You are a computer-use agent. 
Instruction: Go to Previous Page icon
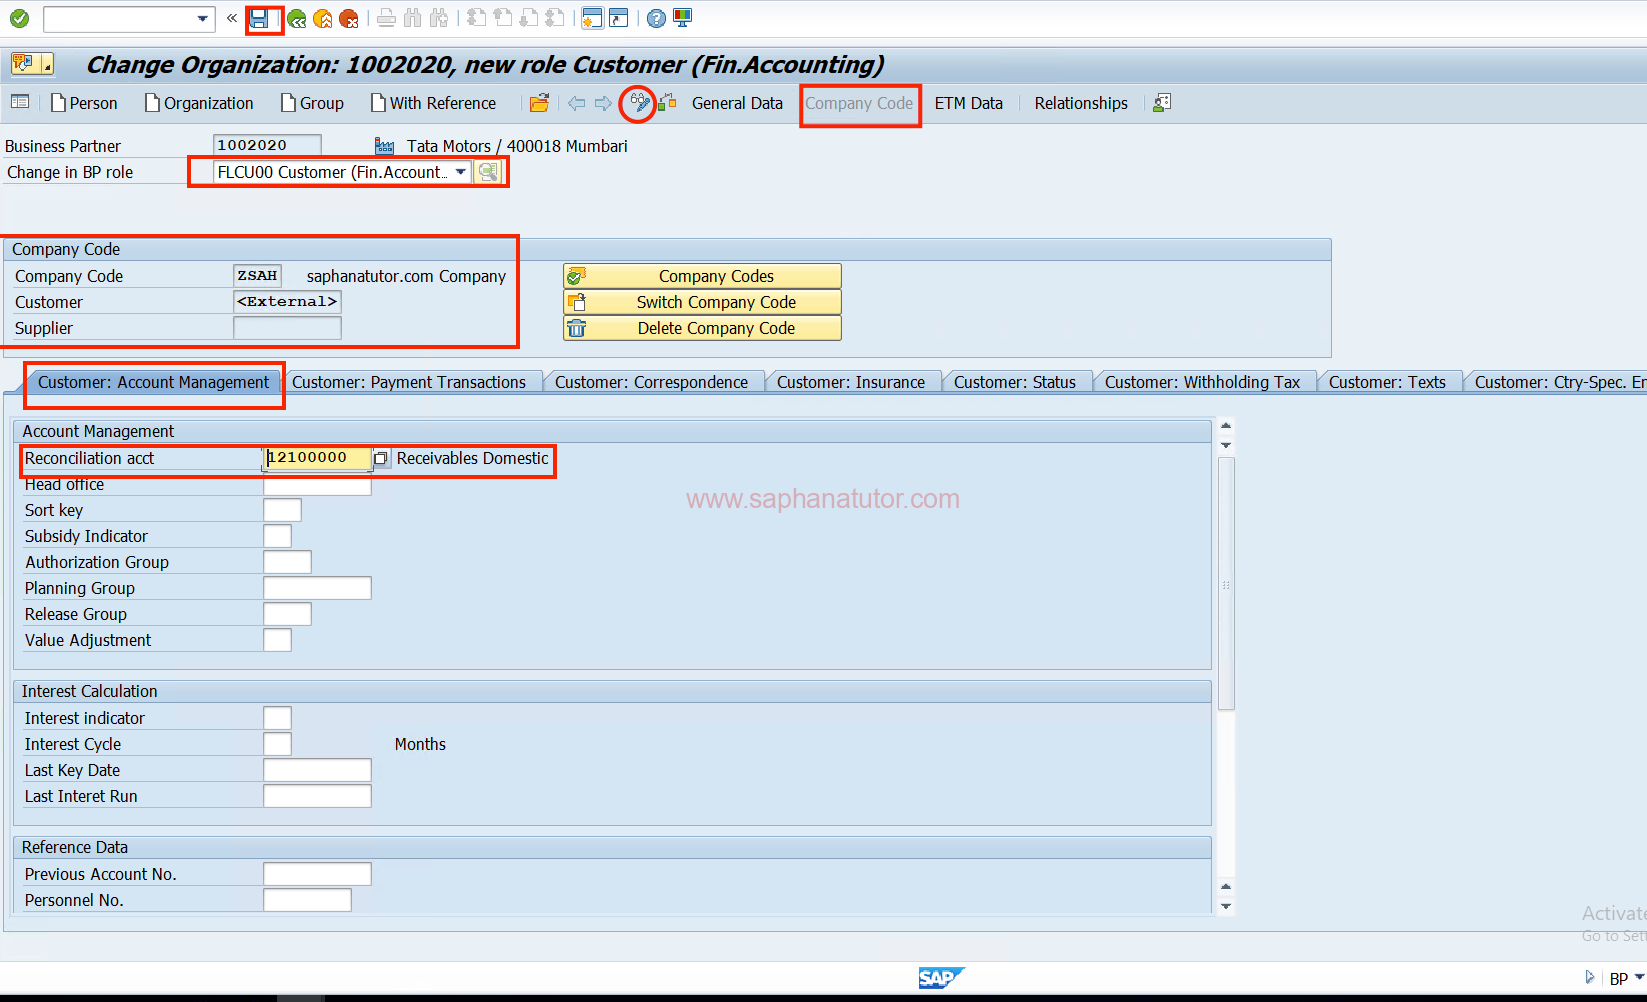tap(502, 18)
